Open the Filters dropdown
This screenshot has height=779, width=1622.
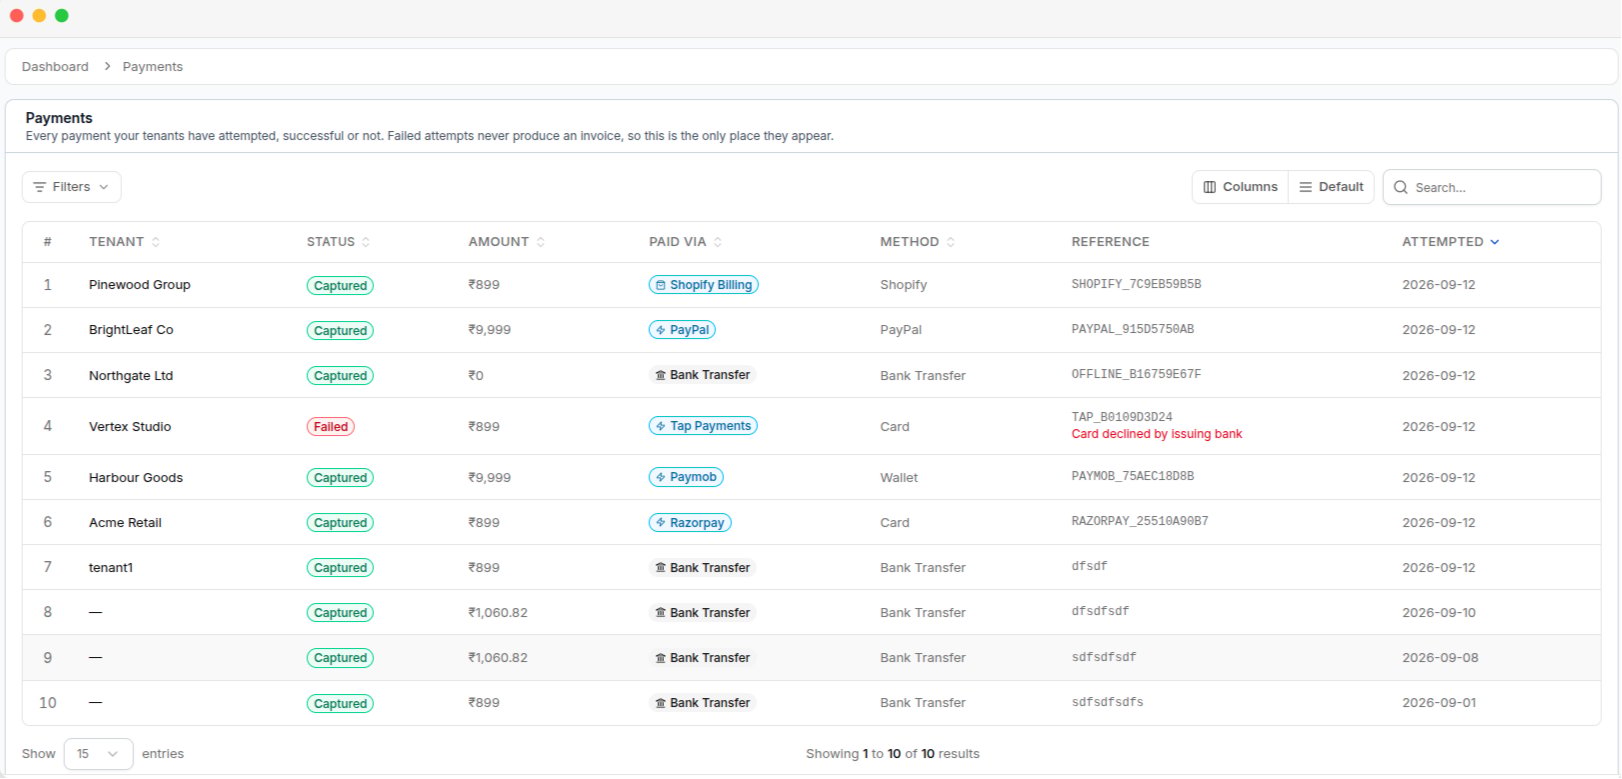(72, 187)
